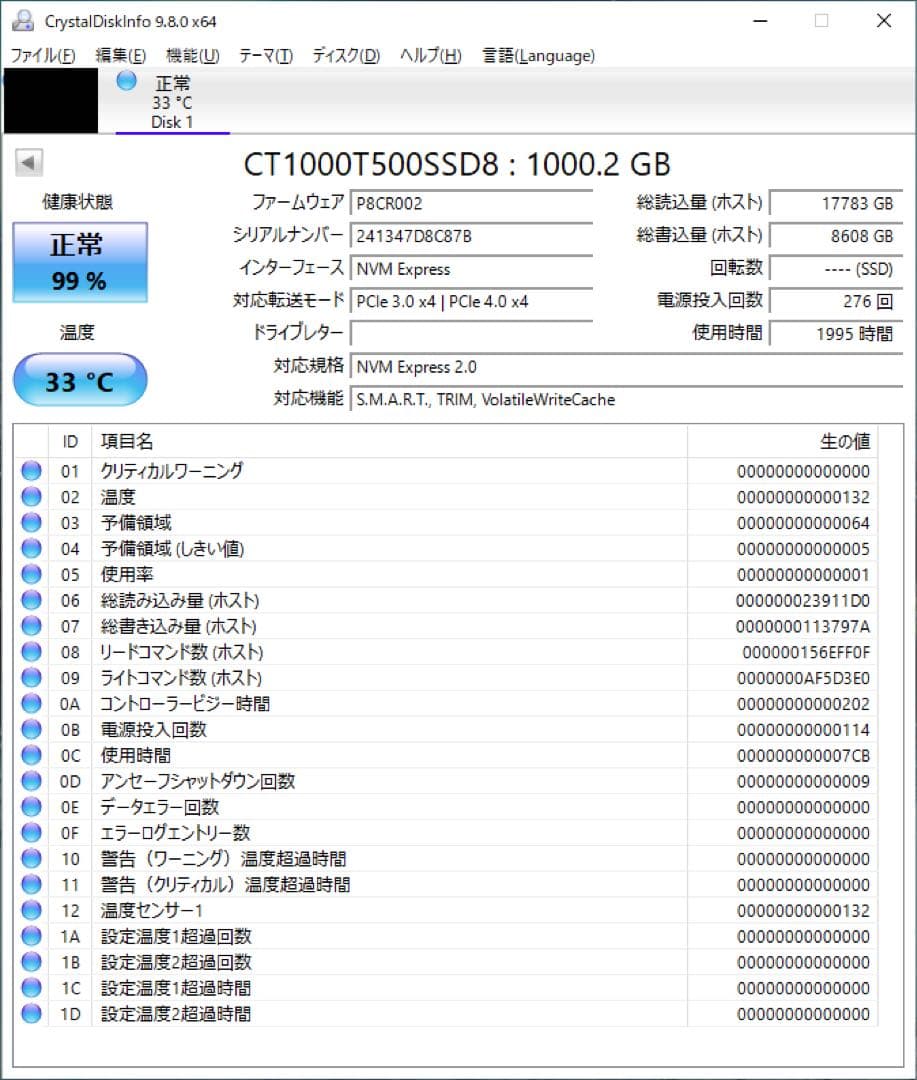Viewport: 917px width, 1080px height.
Task: Open the ファイル(F) menu
Action: pos(43,55)
